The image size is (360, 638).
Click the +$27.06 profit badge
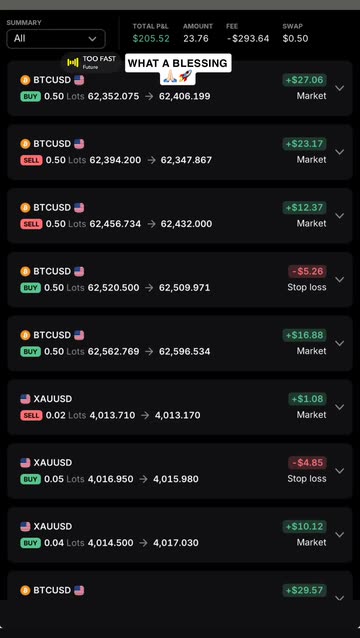[305, 80]
